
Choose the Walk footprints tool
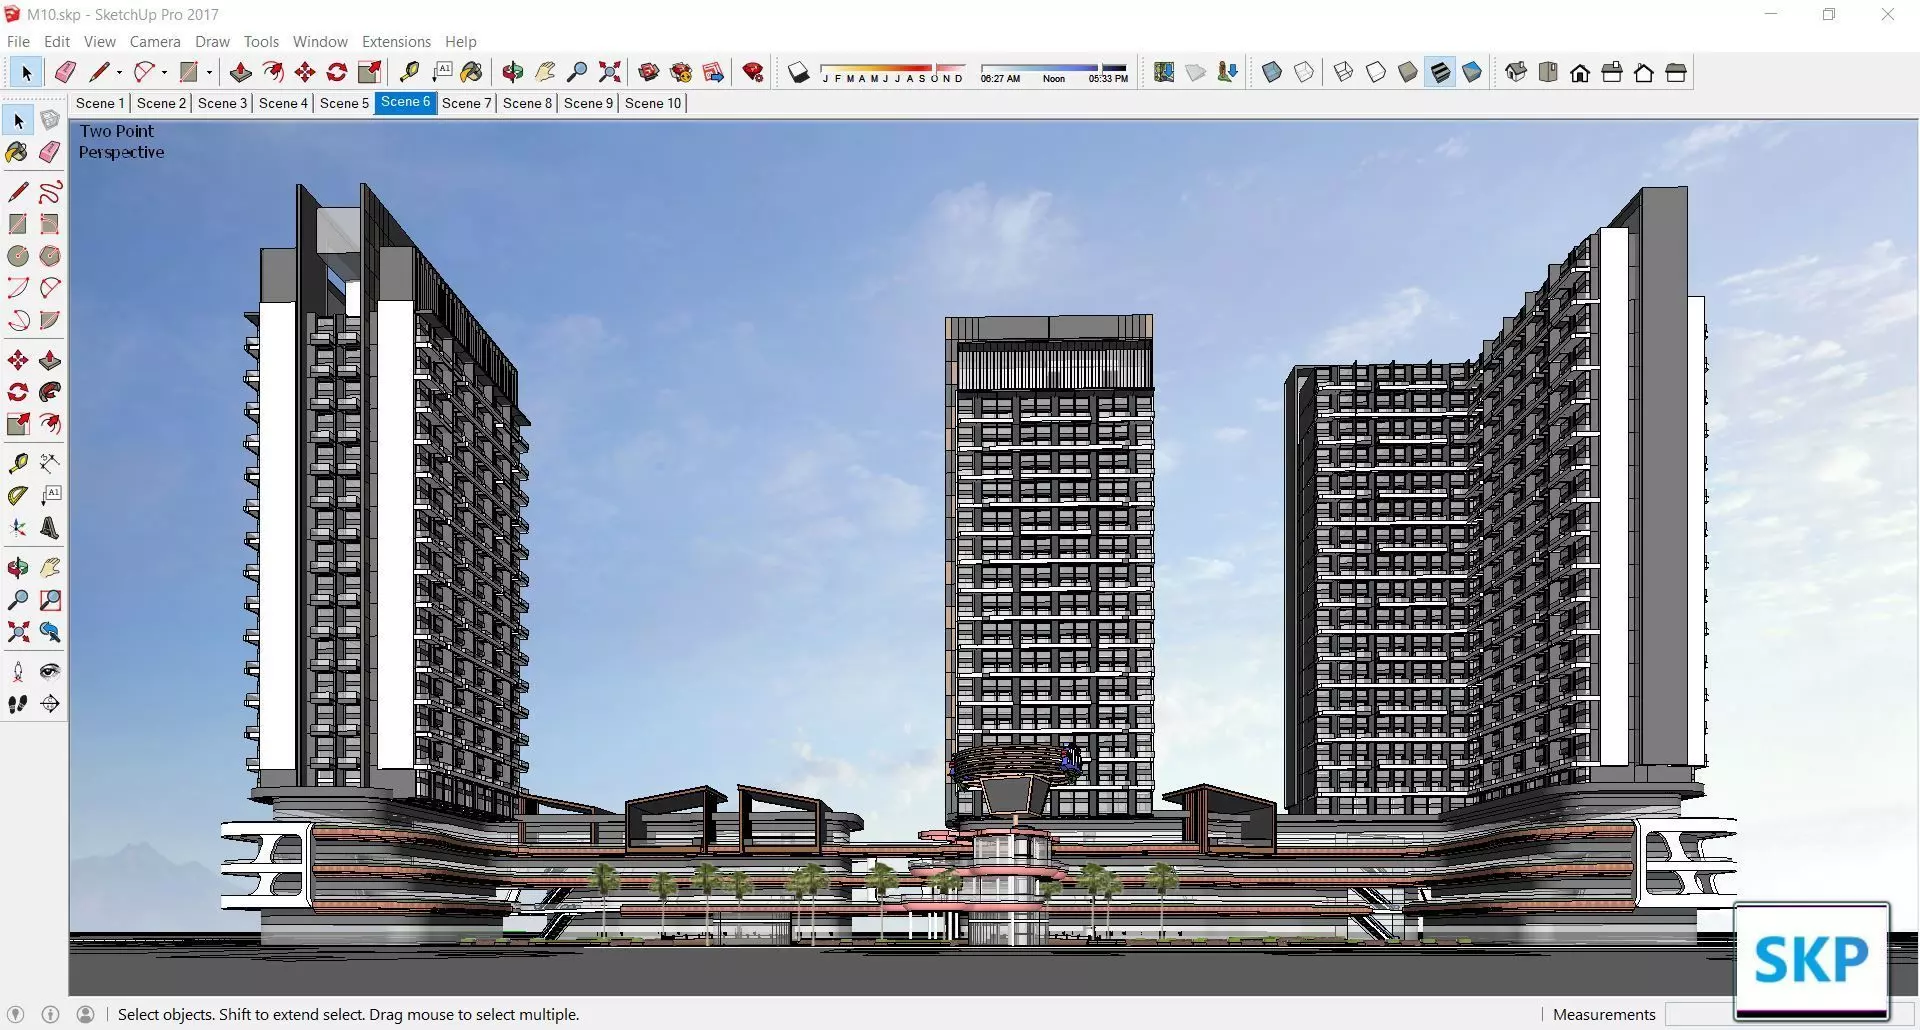pyautogui.click(x=18, y=704)
